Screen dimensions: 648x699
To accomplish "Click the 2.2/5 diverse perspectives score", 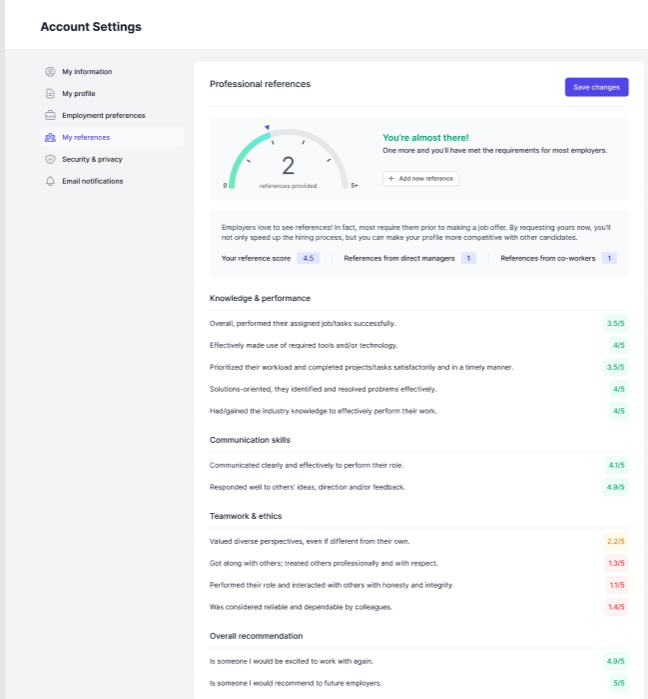I will (x=615, y=541).
